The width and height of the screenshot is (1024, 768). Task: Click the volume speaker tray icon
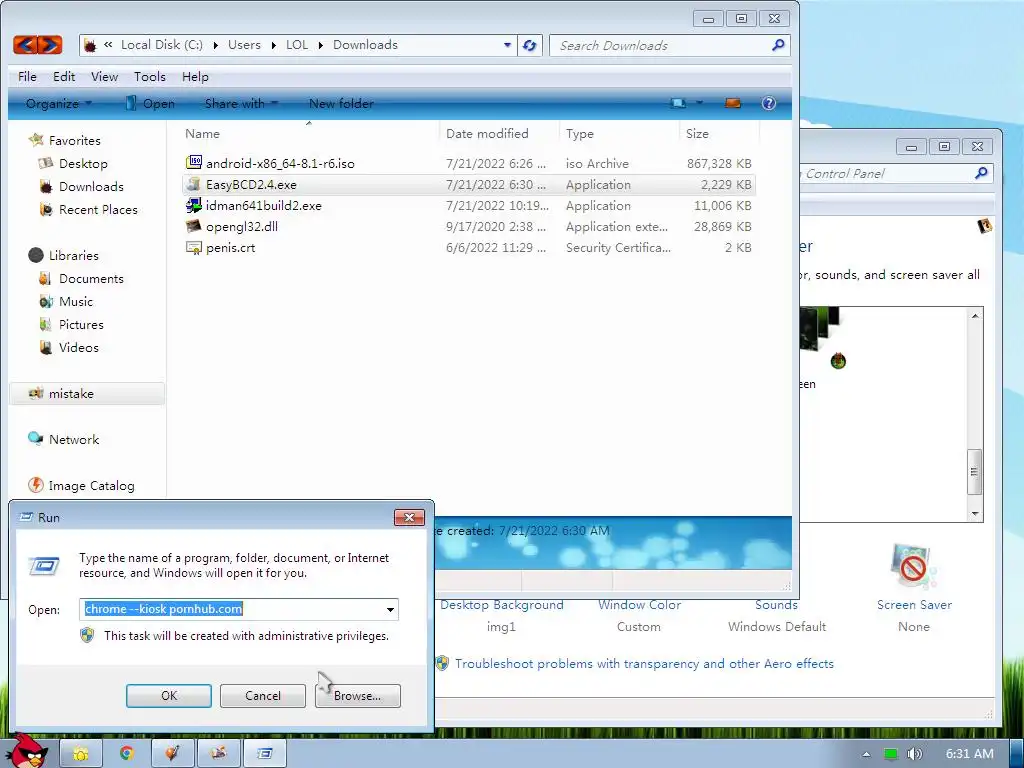pyautogui.click(x=915, y=754)
